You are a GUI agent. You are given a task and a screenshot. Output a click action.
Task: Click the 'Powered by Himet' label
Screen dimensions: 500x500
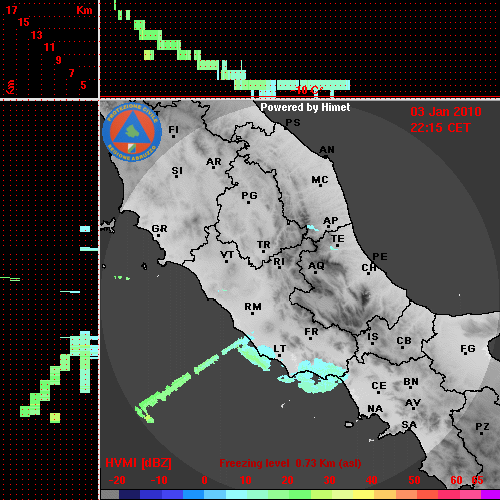[305, 107]
